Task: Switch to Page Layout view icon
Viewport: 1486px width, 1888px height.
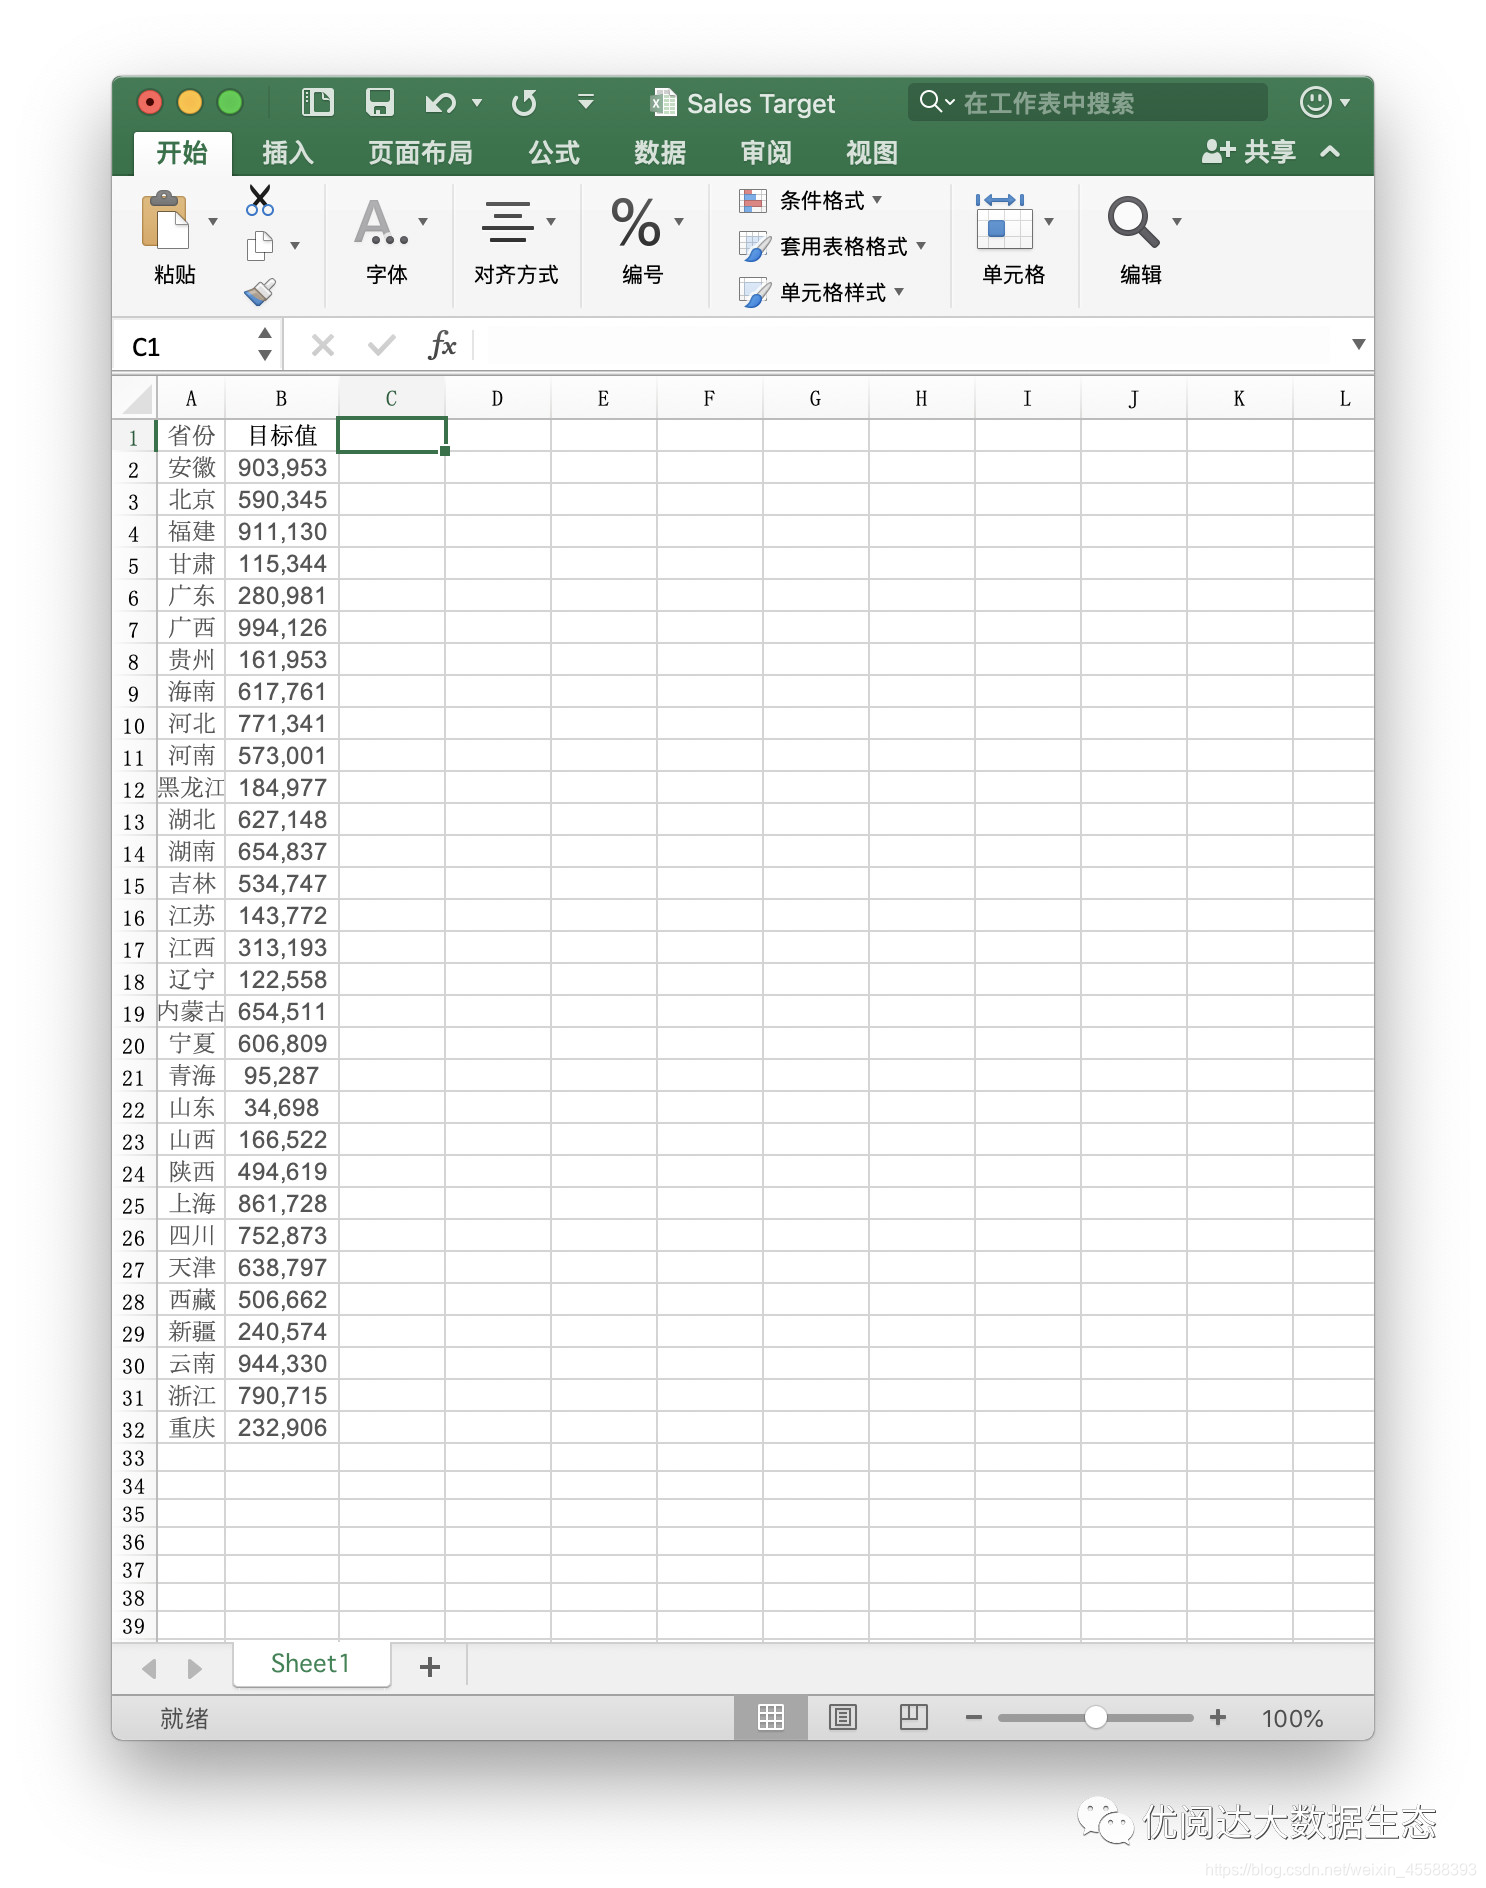Action: (x=843, y=1717)
